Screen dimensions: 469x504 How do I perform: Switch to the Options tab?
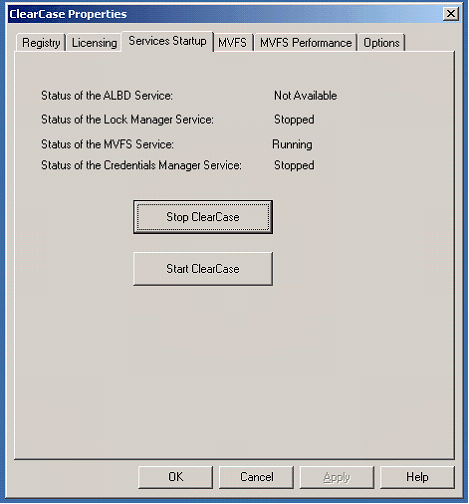381,43
